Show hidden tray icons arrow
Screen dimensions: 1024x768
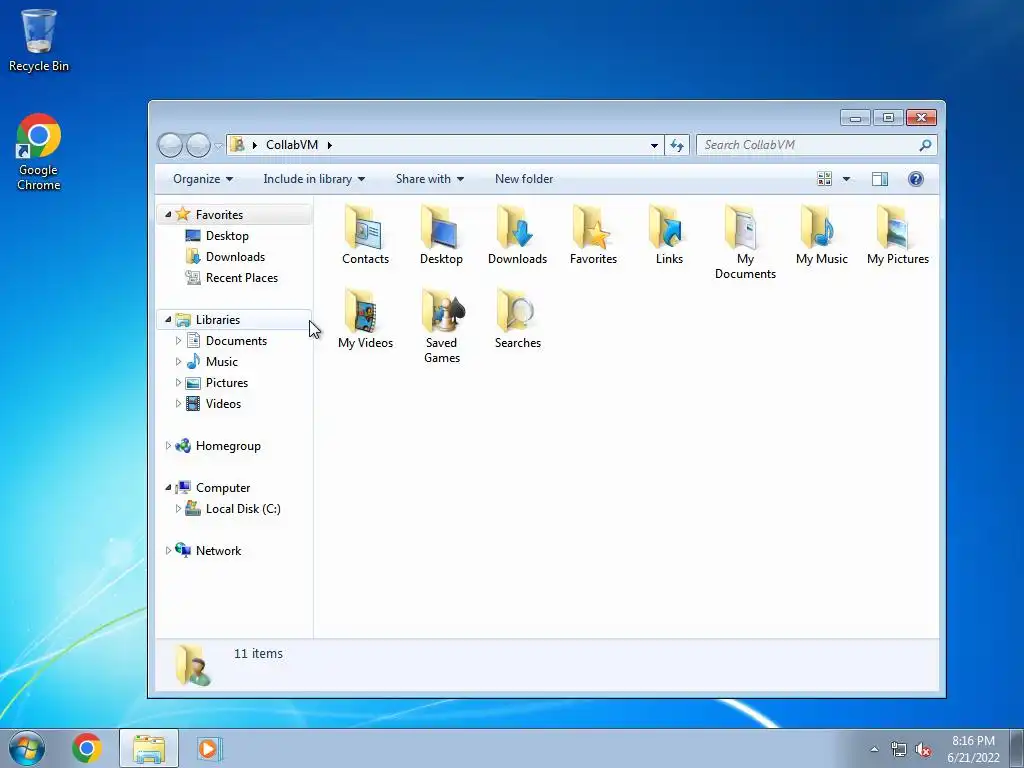[874, 749]
